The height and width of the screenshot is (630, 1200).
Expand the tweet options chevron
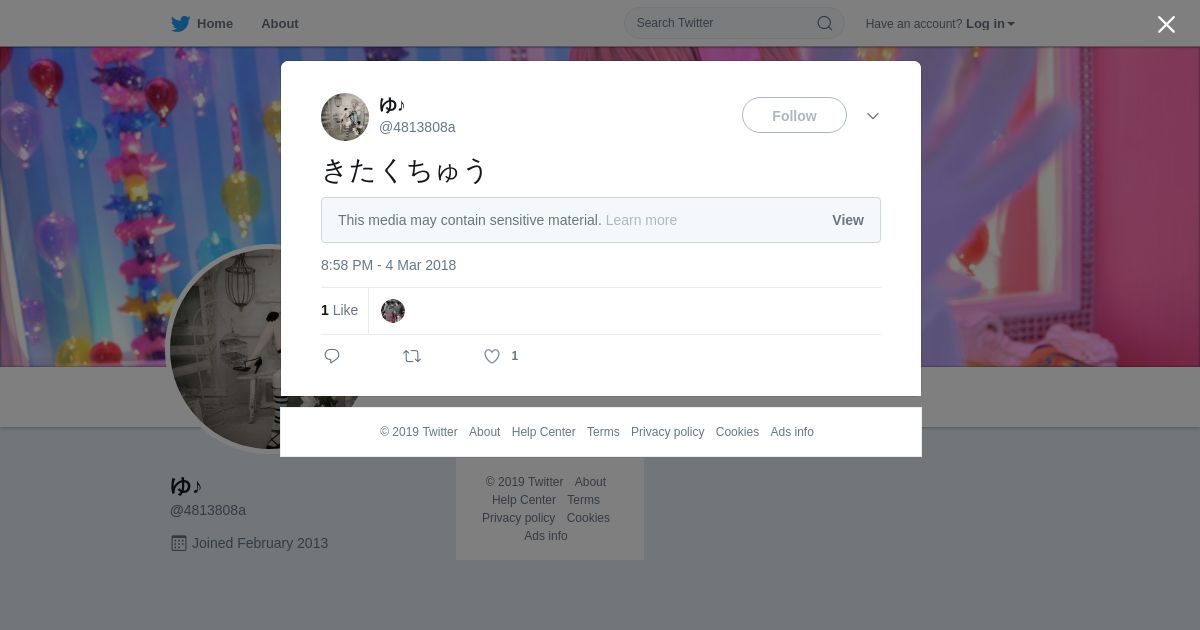tap(873, 116)
